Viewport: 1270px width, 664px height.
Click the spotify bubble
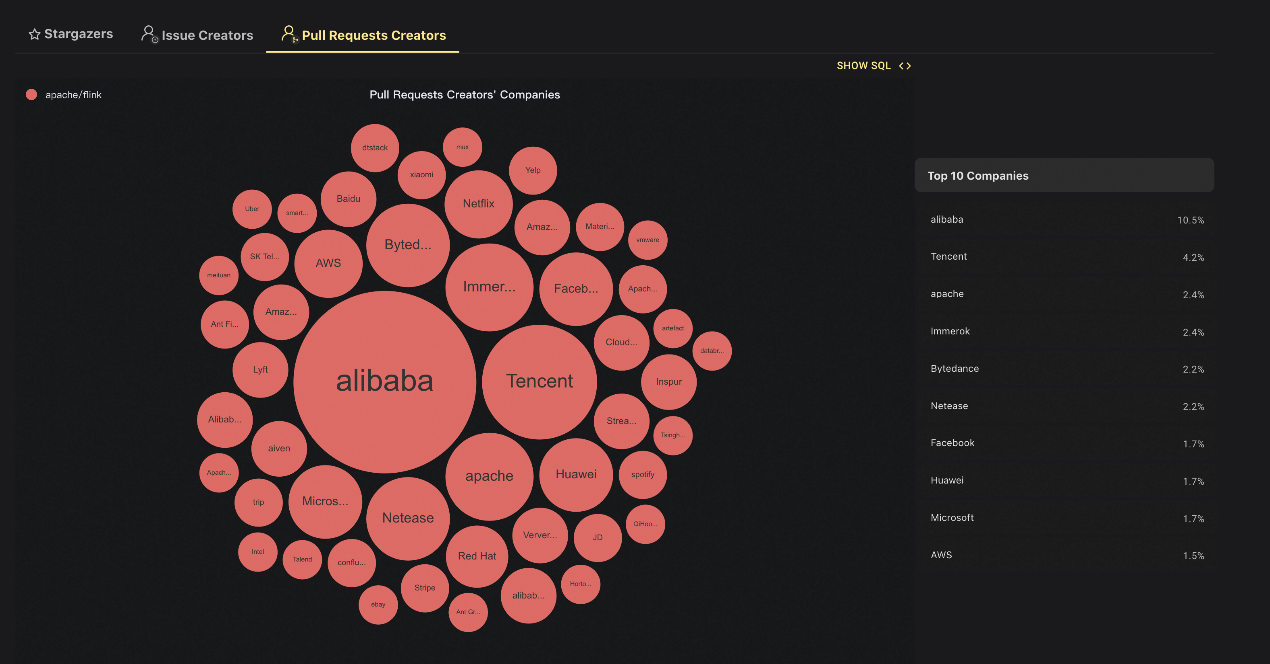click(643, 475)
